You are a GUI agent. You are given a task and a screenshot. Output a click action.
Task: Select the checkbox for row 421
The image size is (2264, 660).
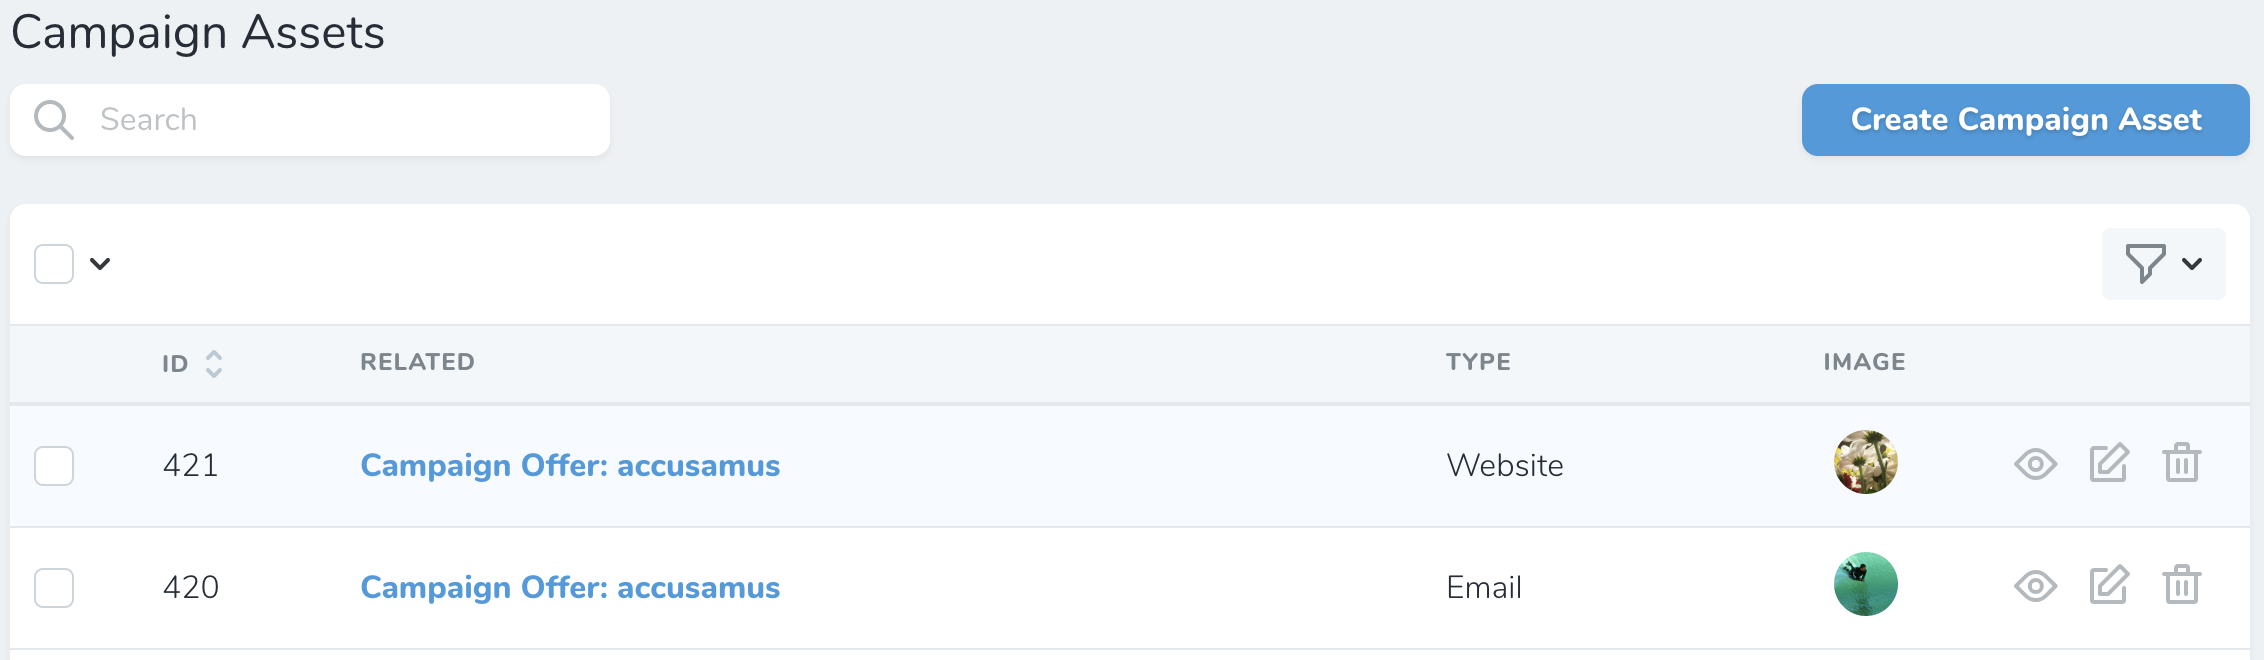coord(54,464)
